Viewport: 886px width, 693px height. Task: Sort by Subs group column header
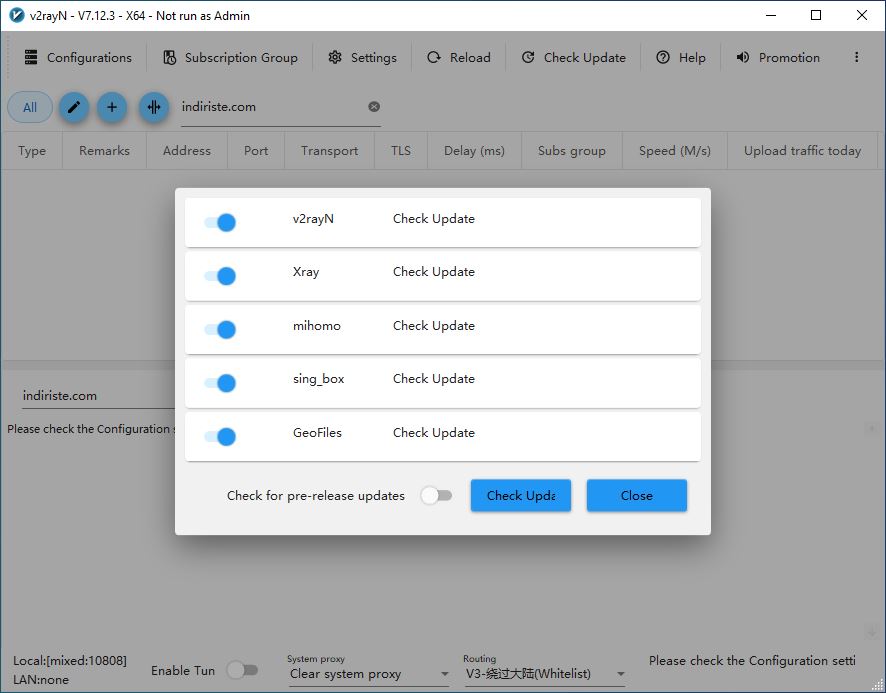[572, 151]
